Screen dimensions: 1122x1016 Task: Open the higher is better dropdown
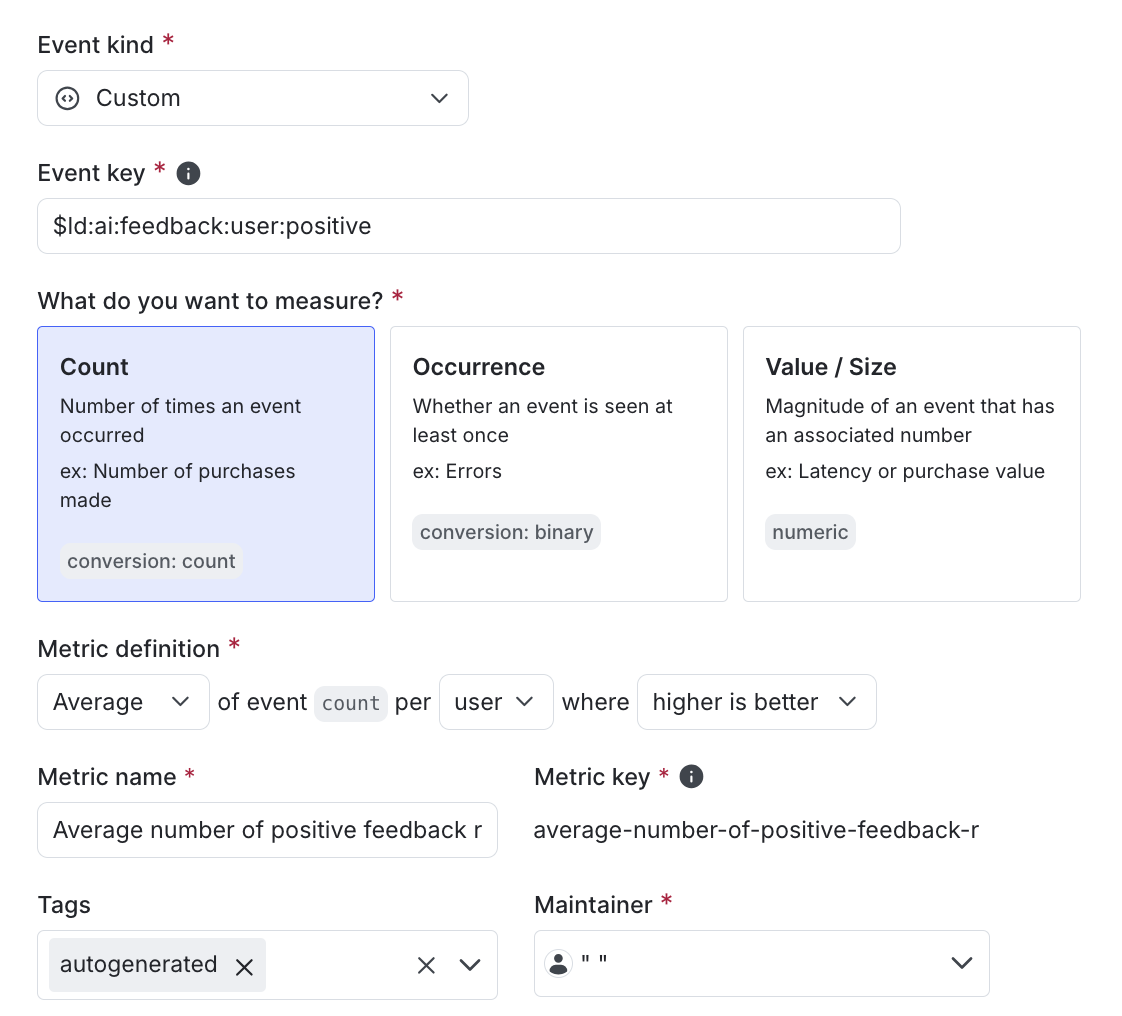[756, 702]
